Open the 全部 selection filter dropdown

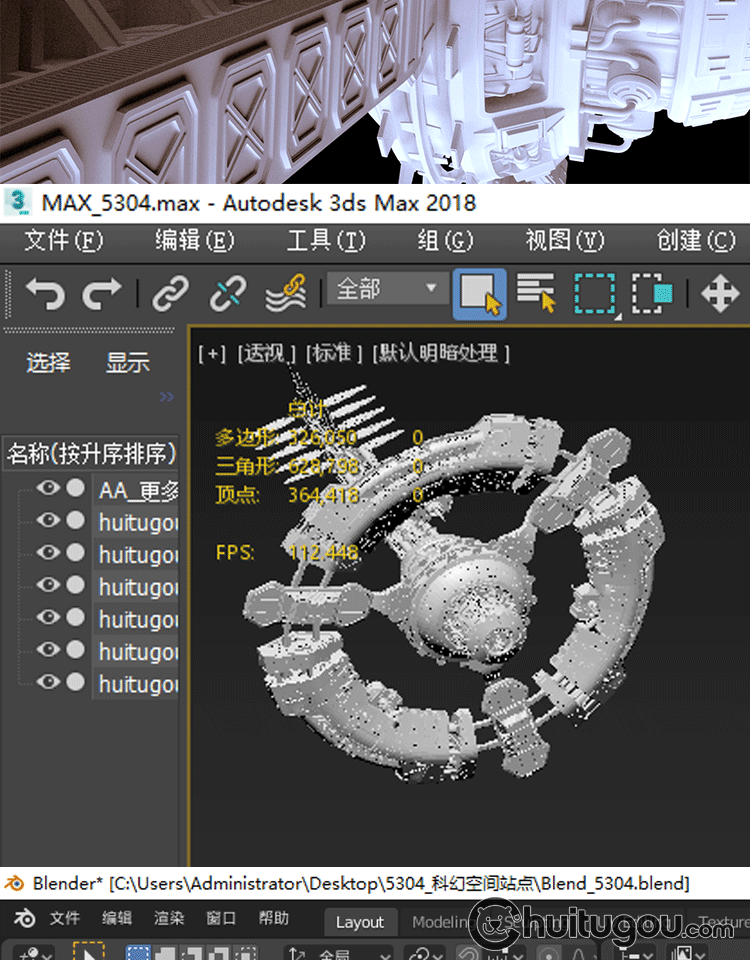[x=387, y=290]
